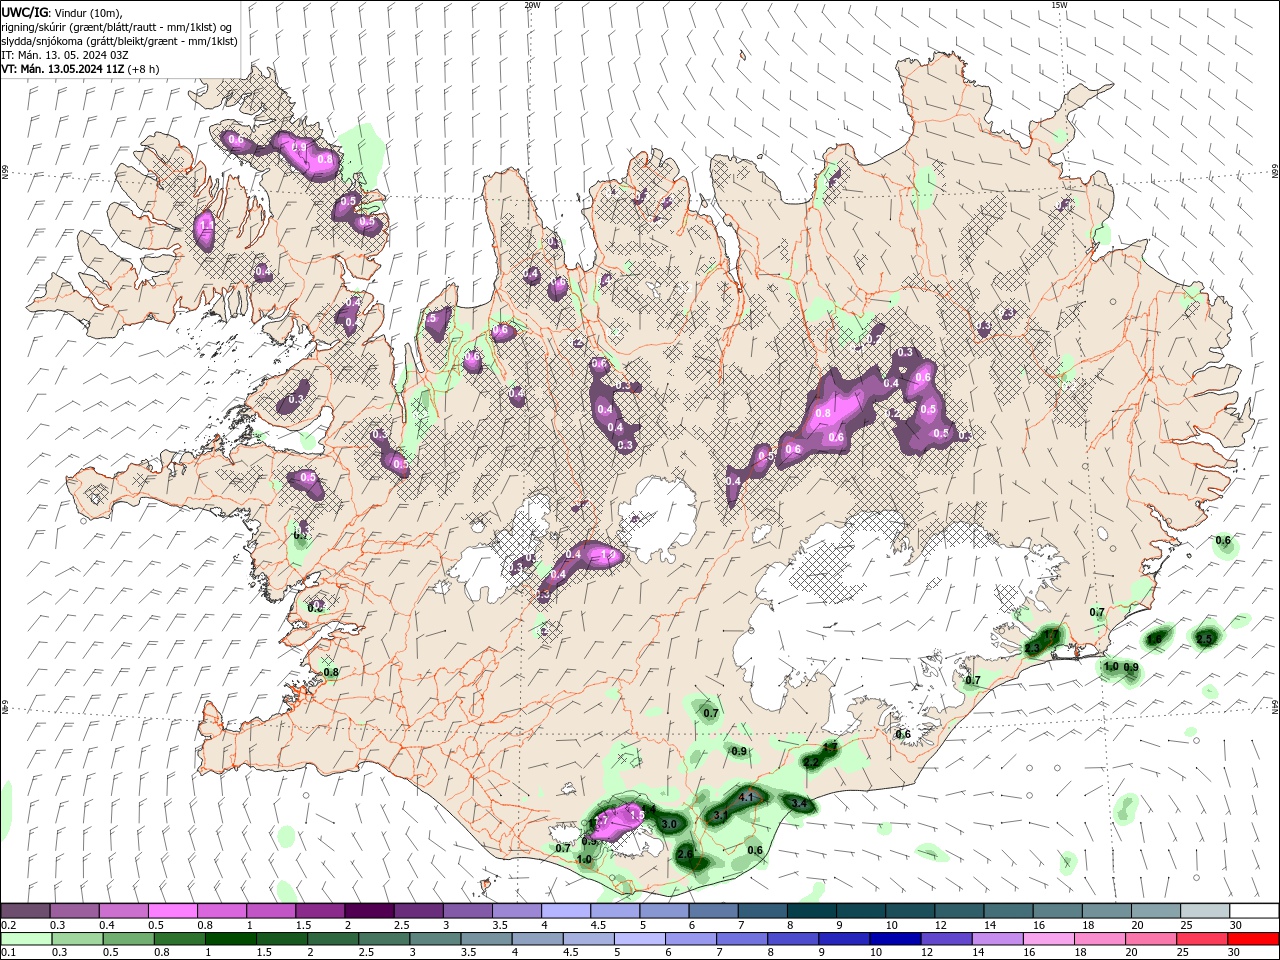
Task: Click the "0.2" label in the upper legend row
Action: (x=9, y=925)
